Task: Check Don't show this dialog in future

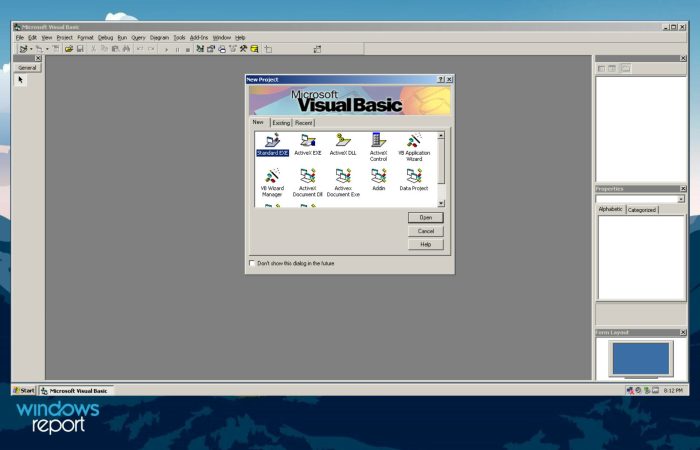Action: tap(252, 263)
